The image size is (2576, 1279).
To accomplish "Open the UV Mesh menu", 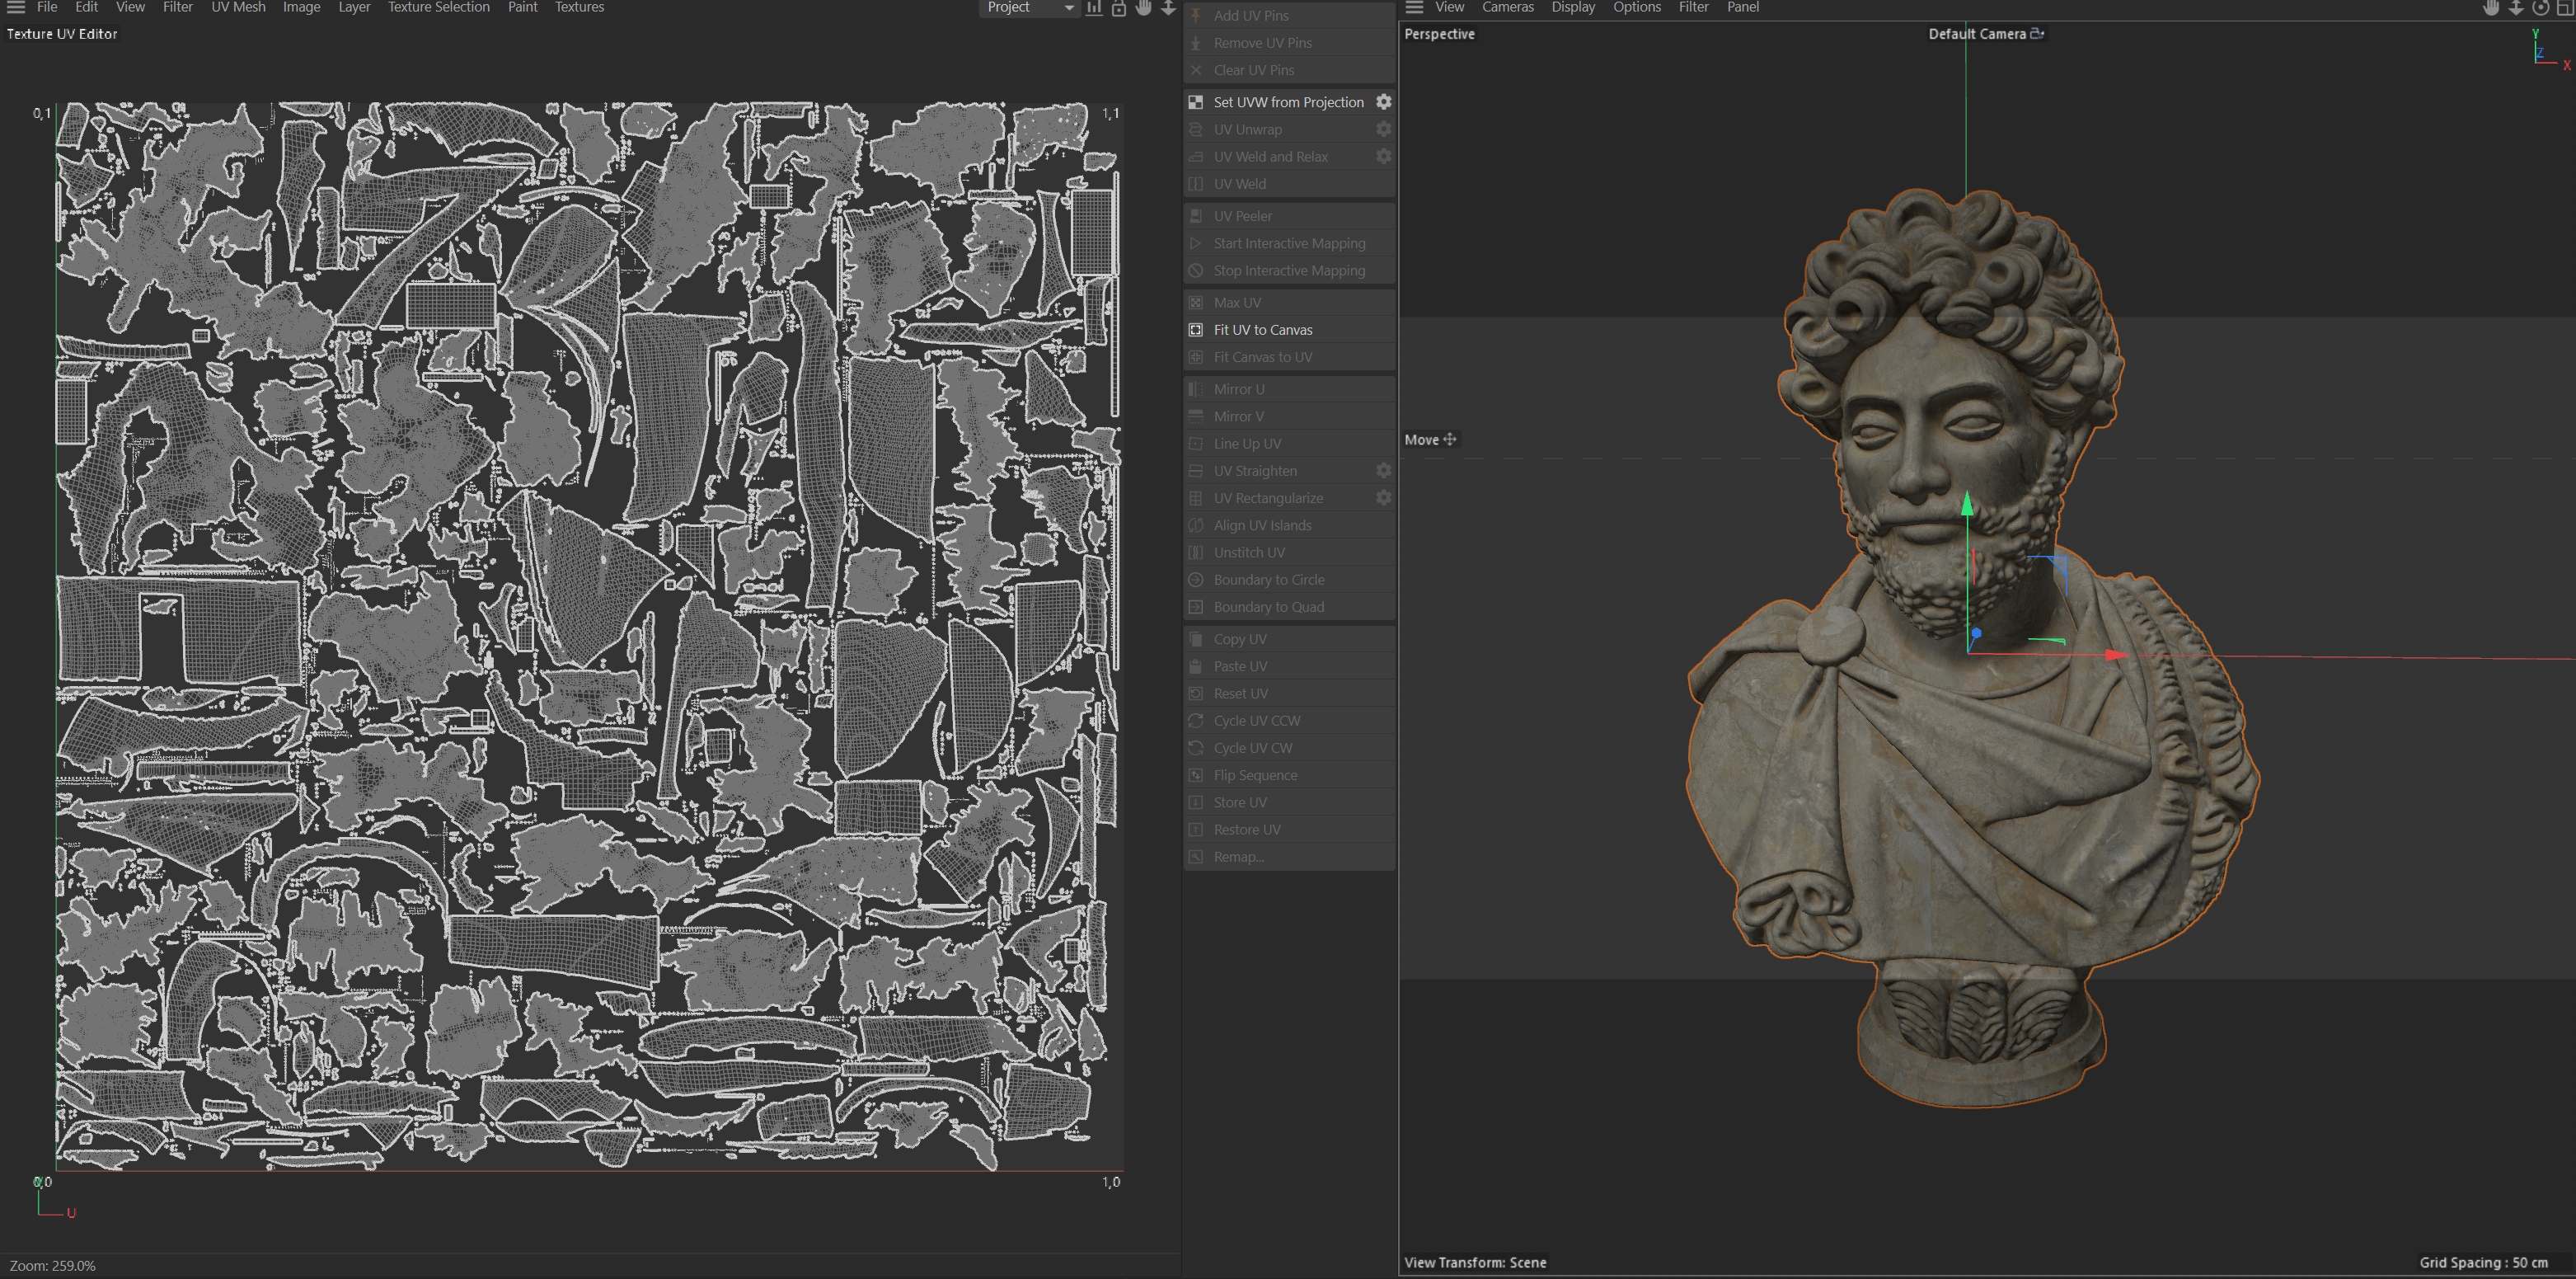I will coord(238,7).
